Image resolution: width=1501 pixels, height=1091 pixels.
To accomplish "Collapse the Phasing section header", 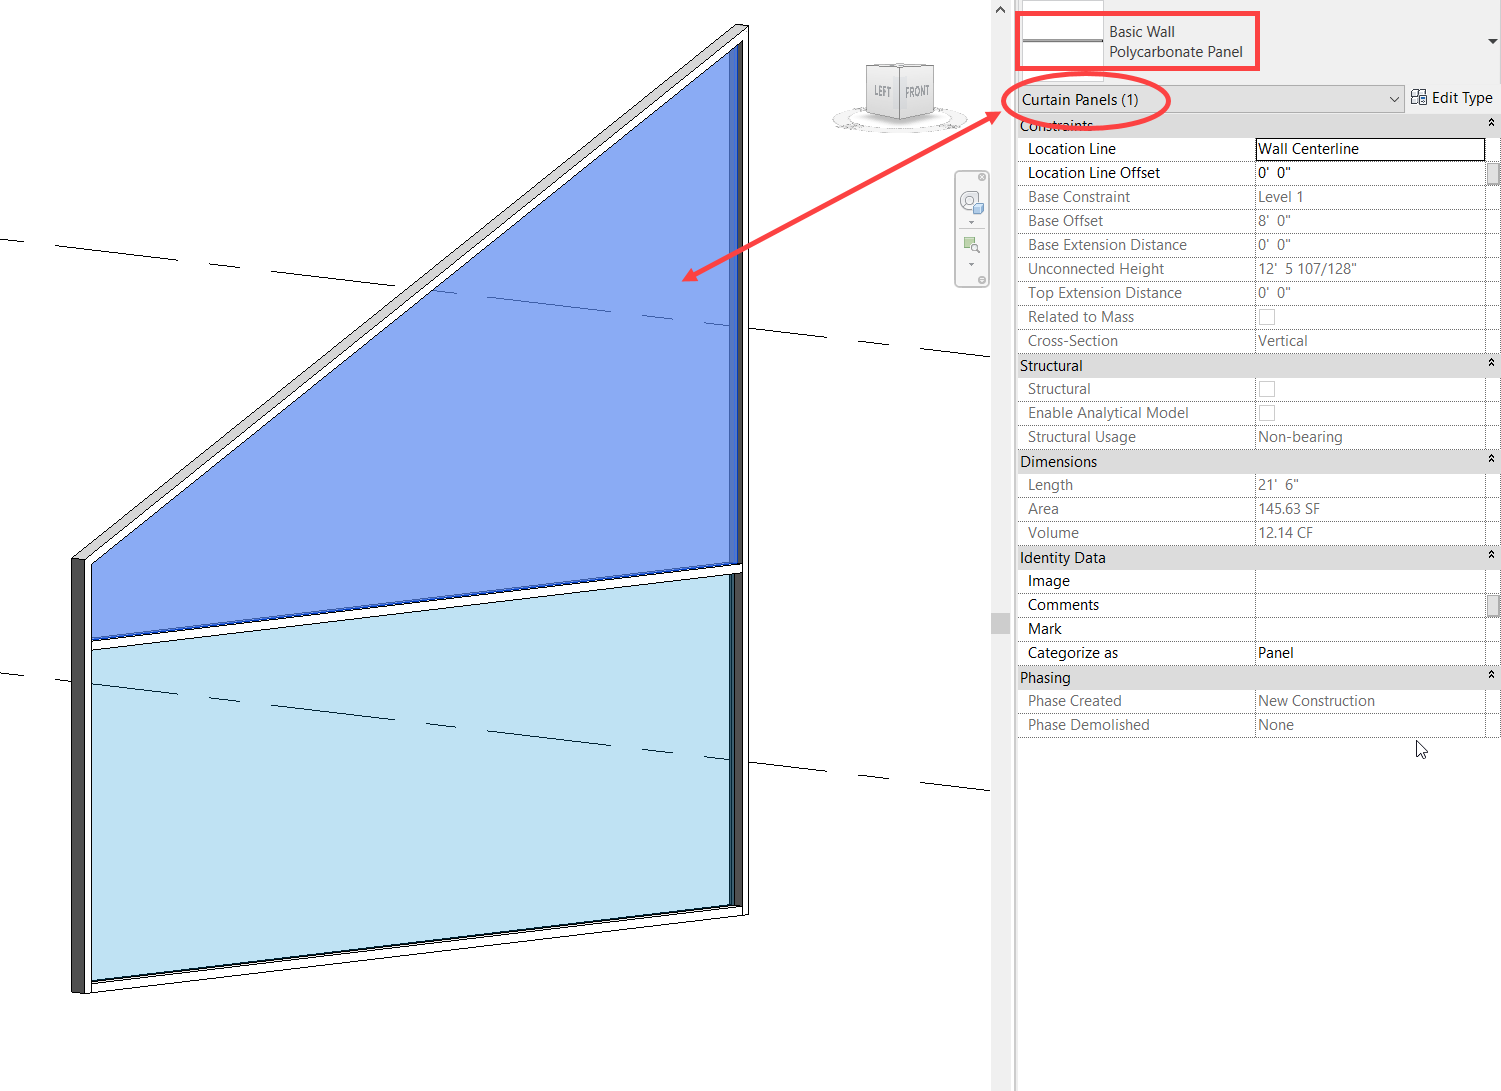I will point(1491,676).
